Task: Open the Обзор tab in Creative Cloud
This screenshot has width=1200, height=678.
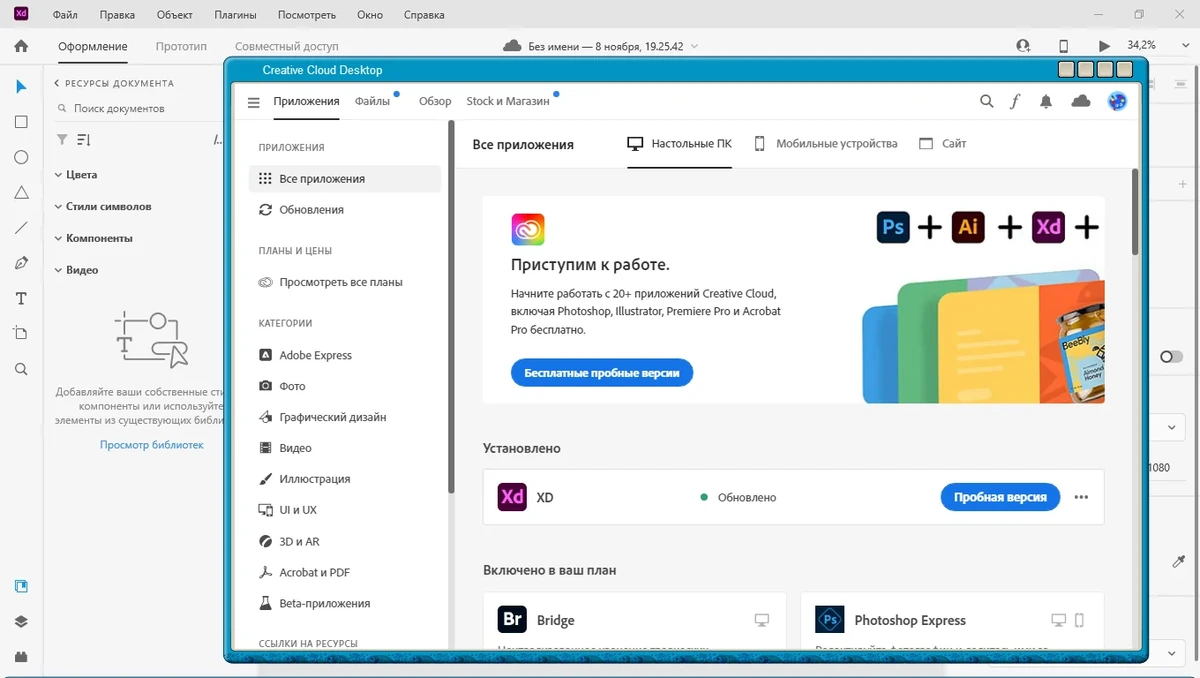Action: click(435, 101)
